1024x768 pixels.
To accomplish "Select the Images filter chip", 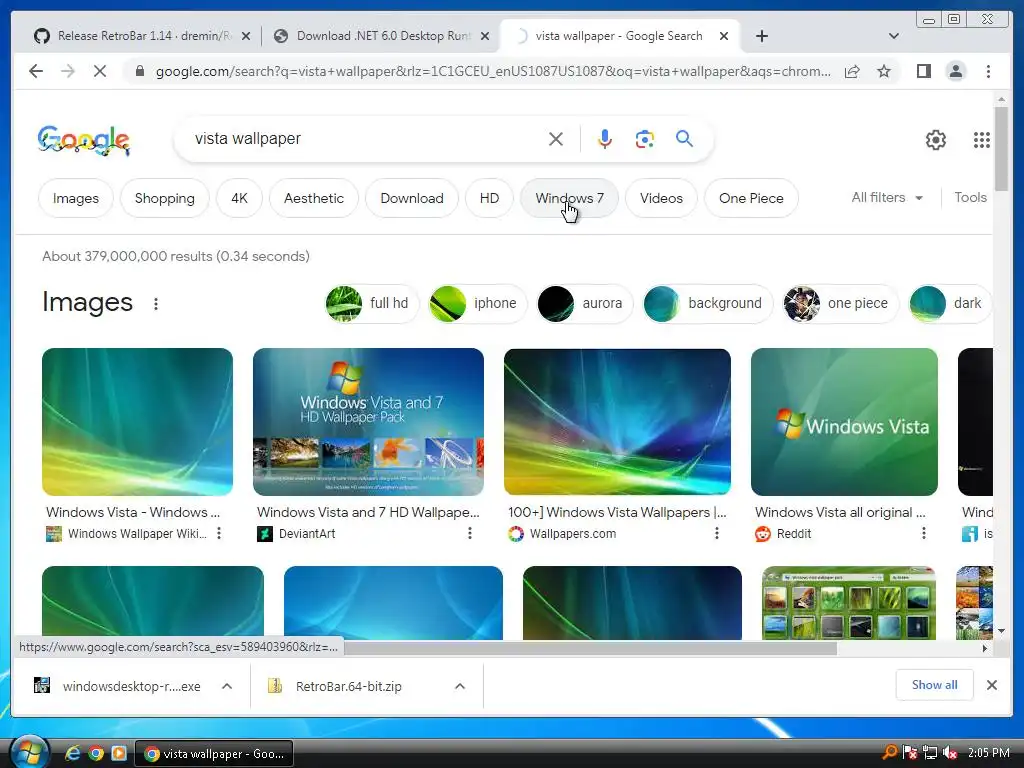I will [x=76, y=198].
